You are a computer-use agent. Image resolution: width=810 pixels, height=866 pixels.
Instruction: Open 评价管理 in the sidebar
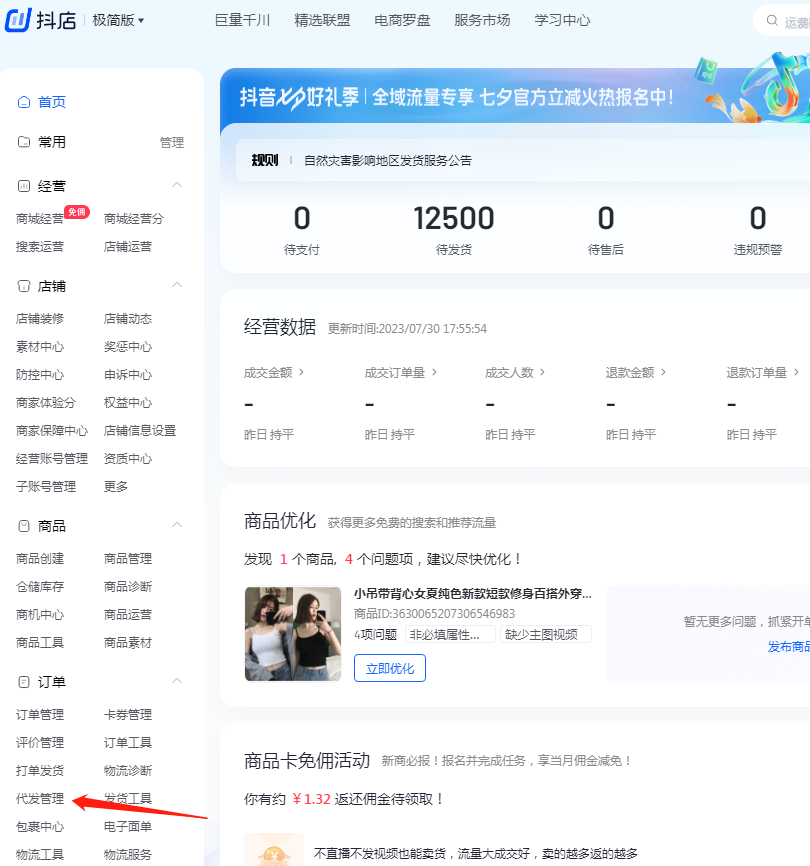coord(40,743)
